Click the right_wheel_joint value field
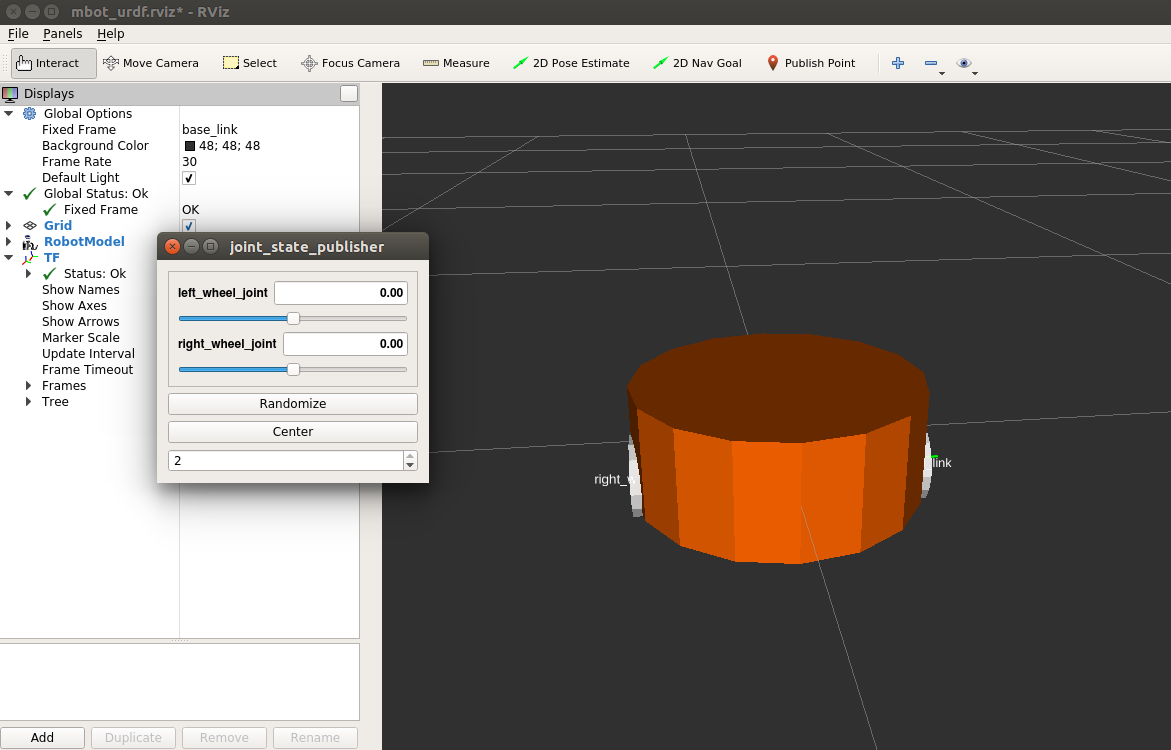 345,344
